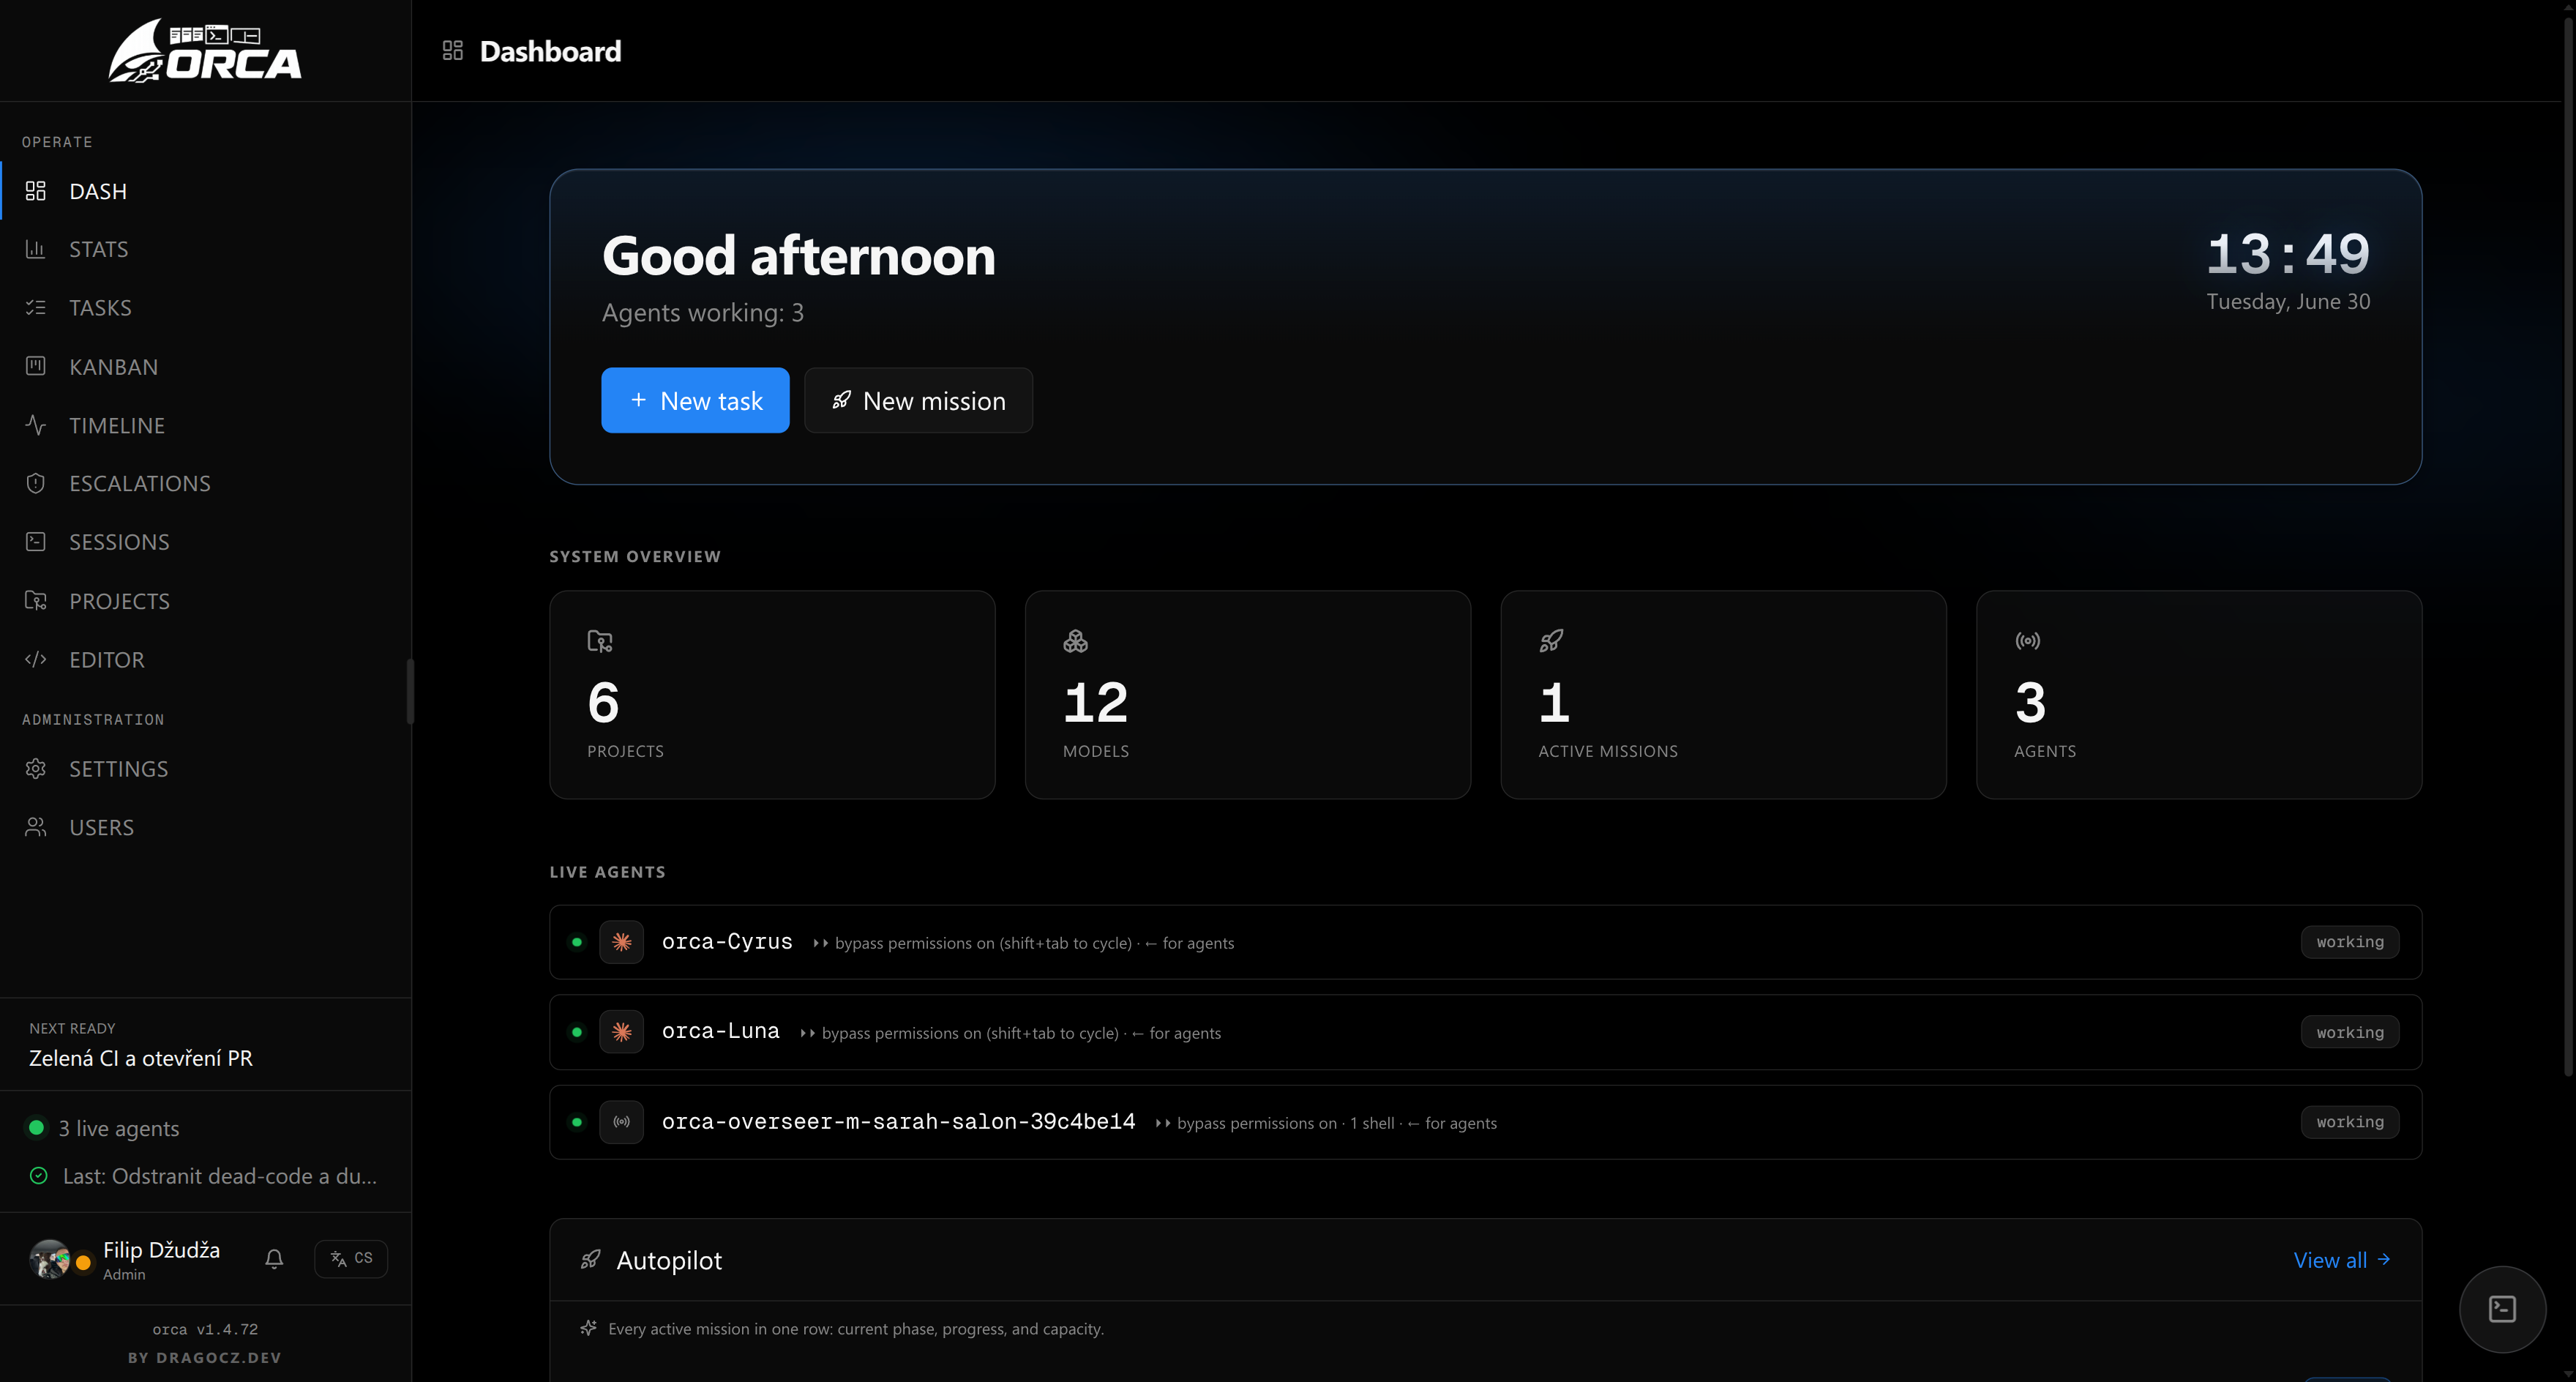Image resolution: width=2576 pixels, height=1382 pixels.
Task: Click the sidebar scrollbar handle
Action: coord(410,691)
